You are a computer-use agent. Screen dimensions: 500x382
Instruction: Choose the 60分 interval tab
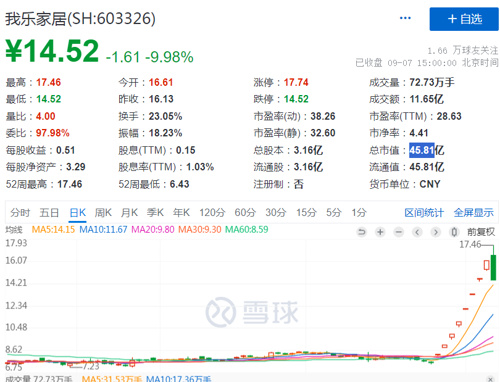pos(245,212)
